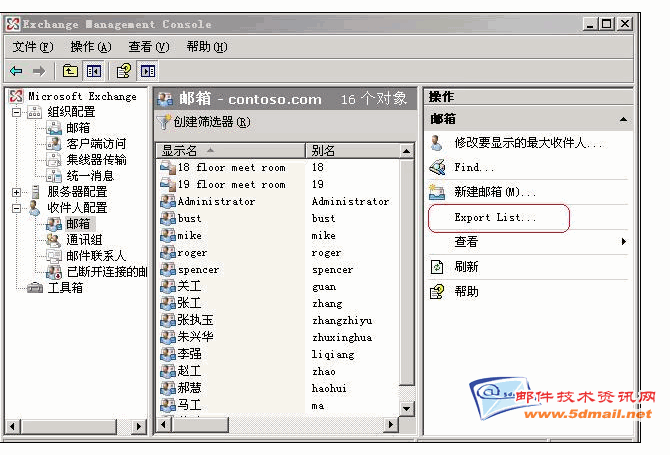Viewport: 670px width, 455px height.
Task: Sort by the 显示名 column header
Action: click(x=230, y=150)
